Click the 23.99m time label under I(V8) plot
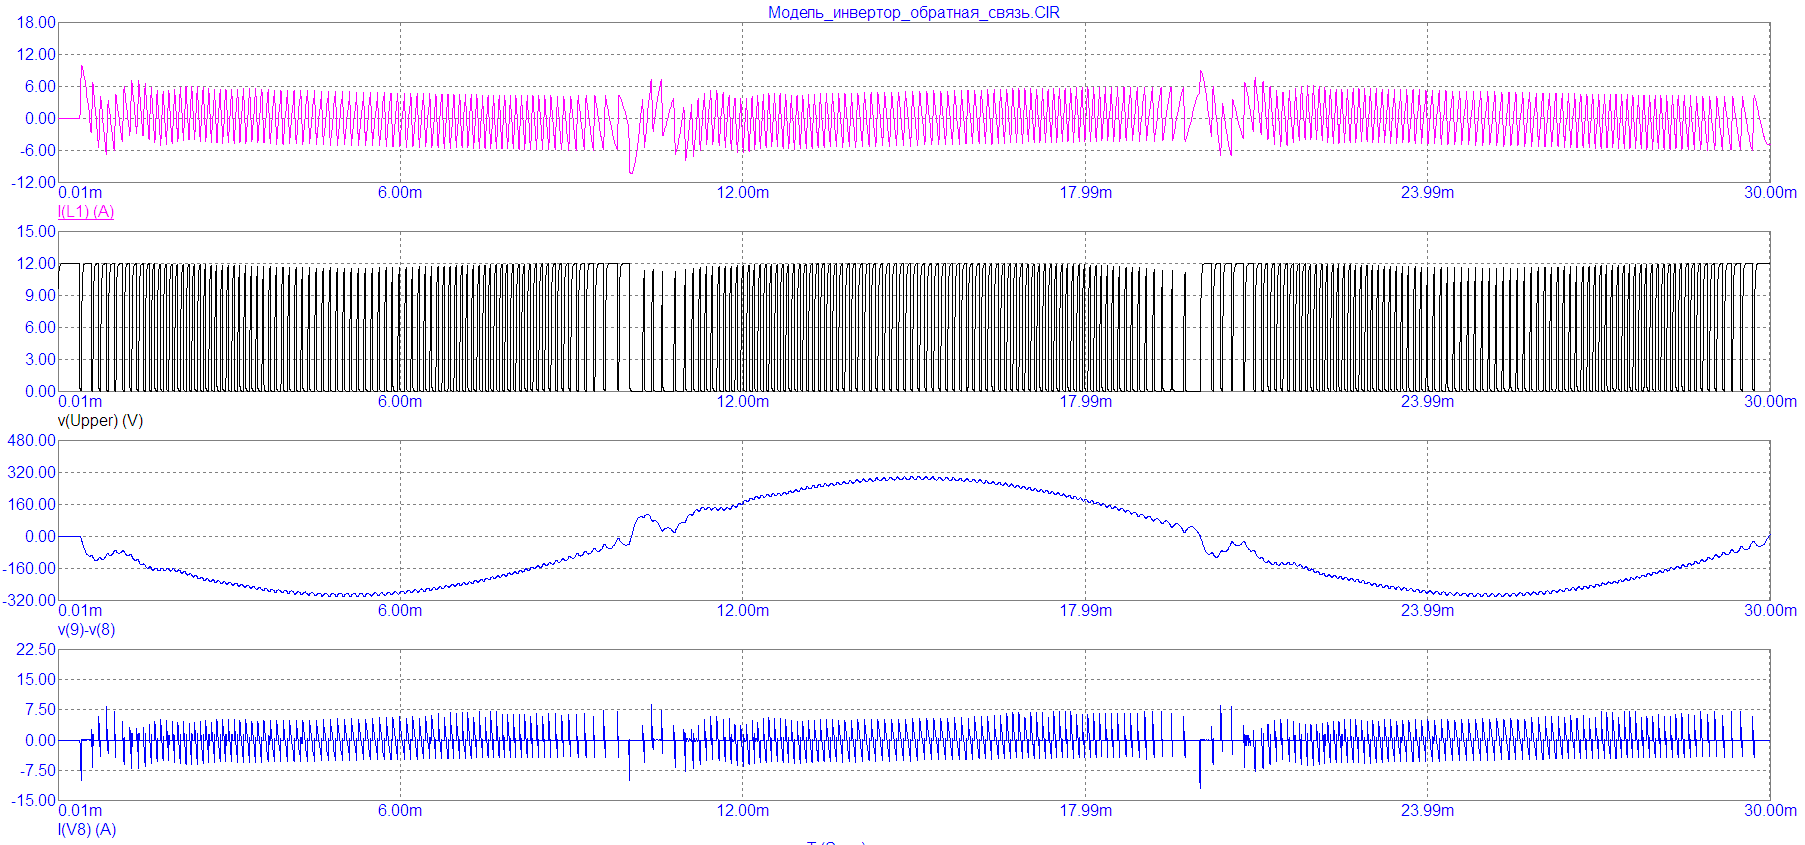Screen dimensions: 1805x845 click(x=1427, y=810)
